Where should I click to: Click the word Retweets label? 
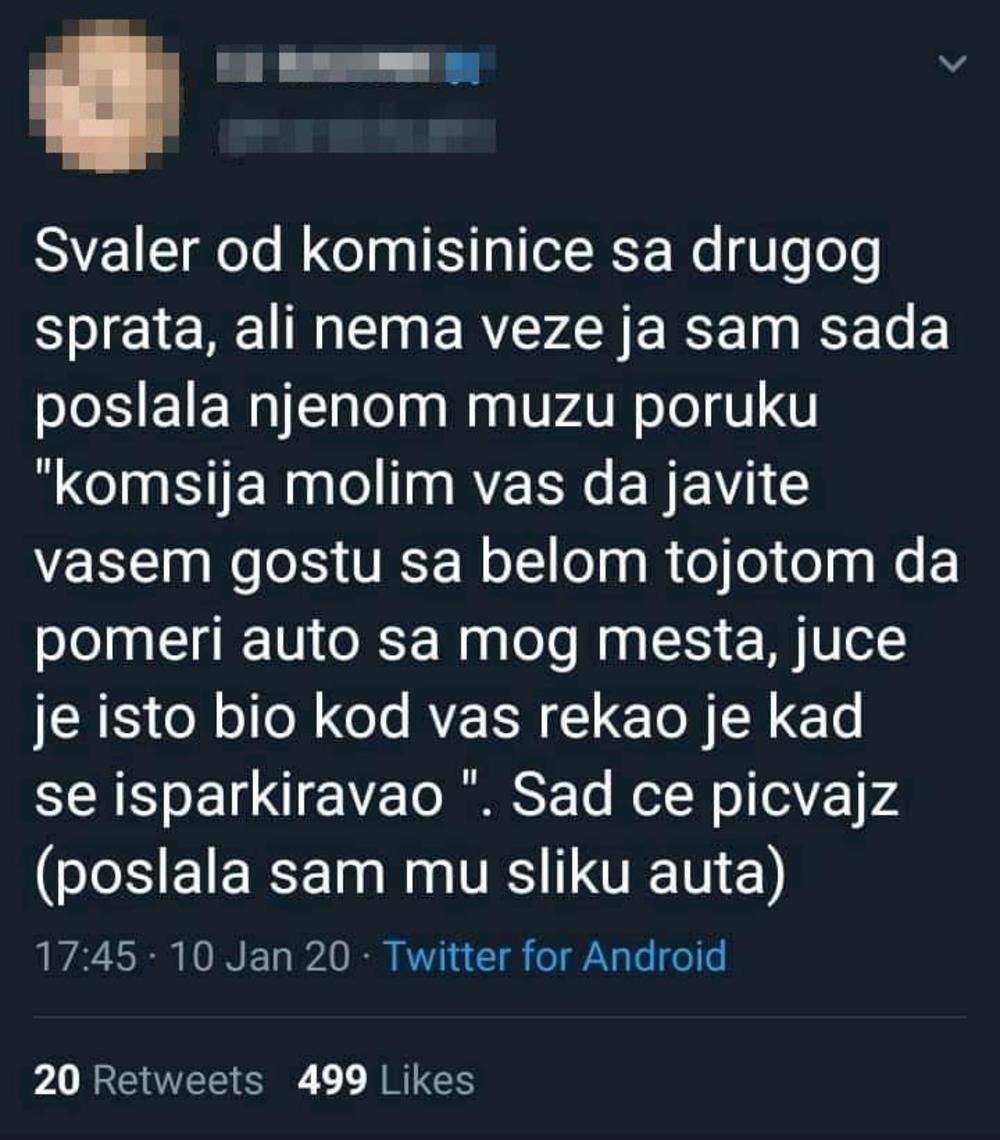coord(178,1080)
